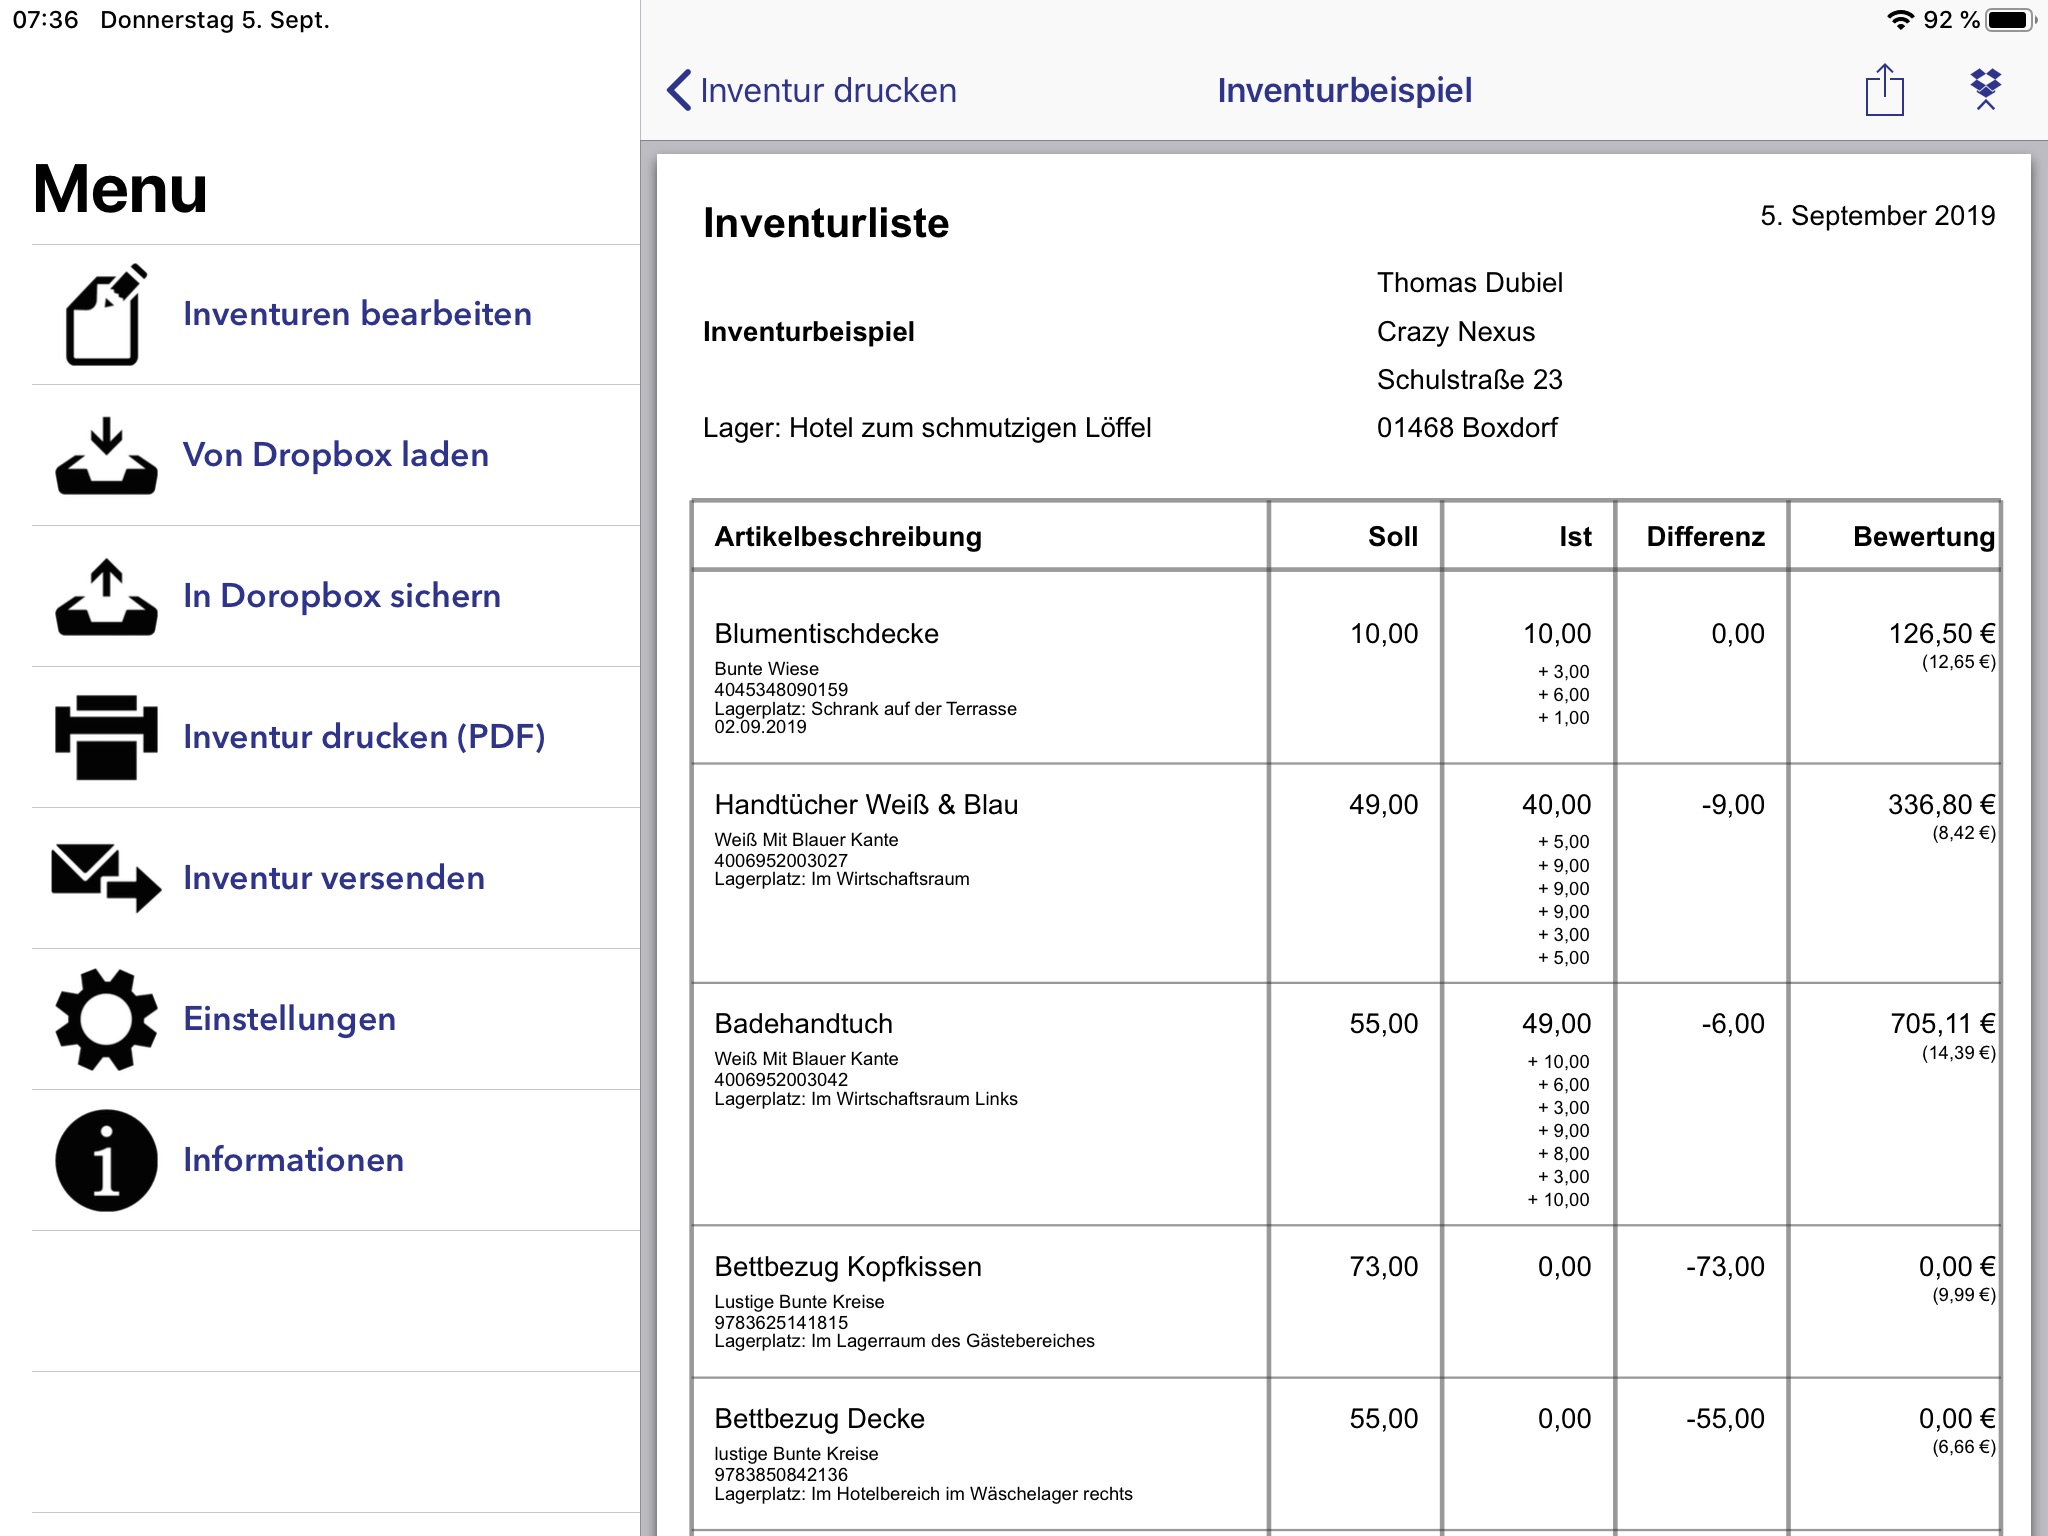This screenshot has height=1536, width=2048.
Task: Click the Von Dropbox laden download icon
Action: 106,455
